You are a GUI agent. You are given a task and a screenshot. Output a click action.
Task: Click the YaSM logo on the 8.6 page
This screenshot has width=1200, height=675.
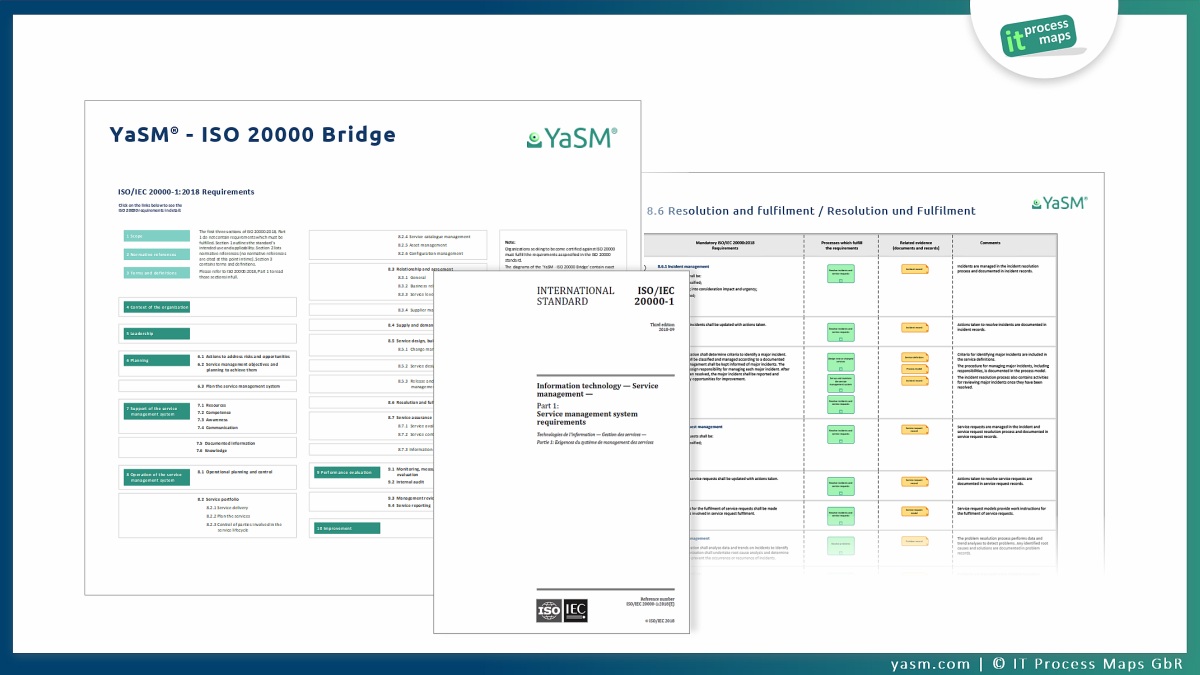click(1059, 202)
